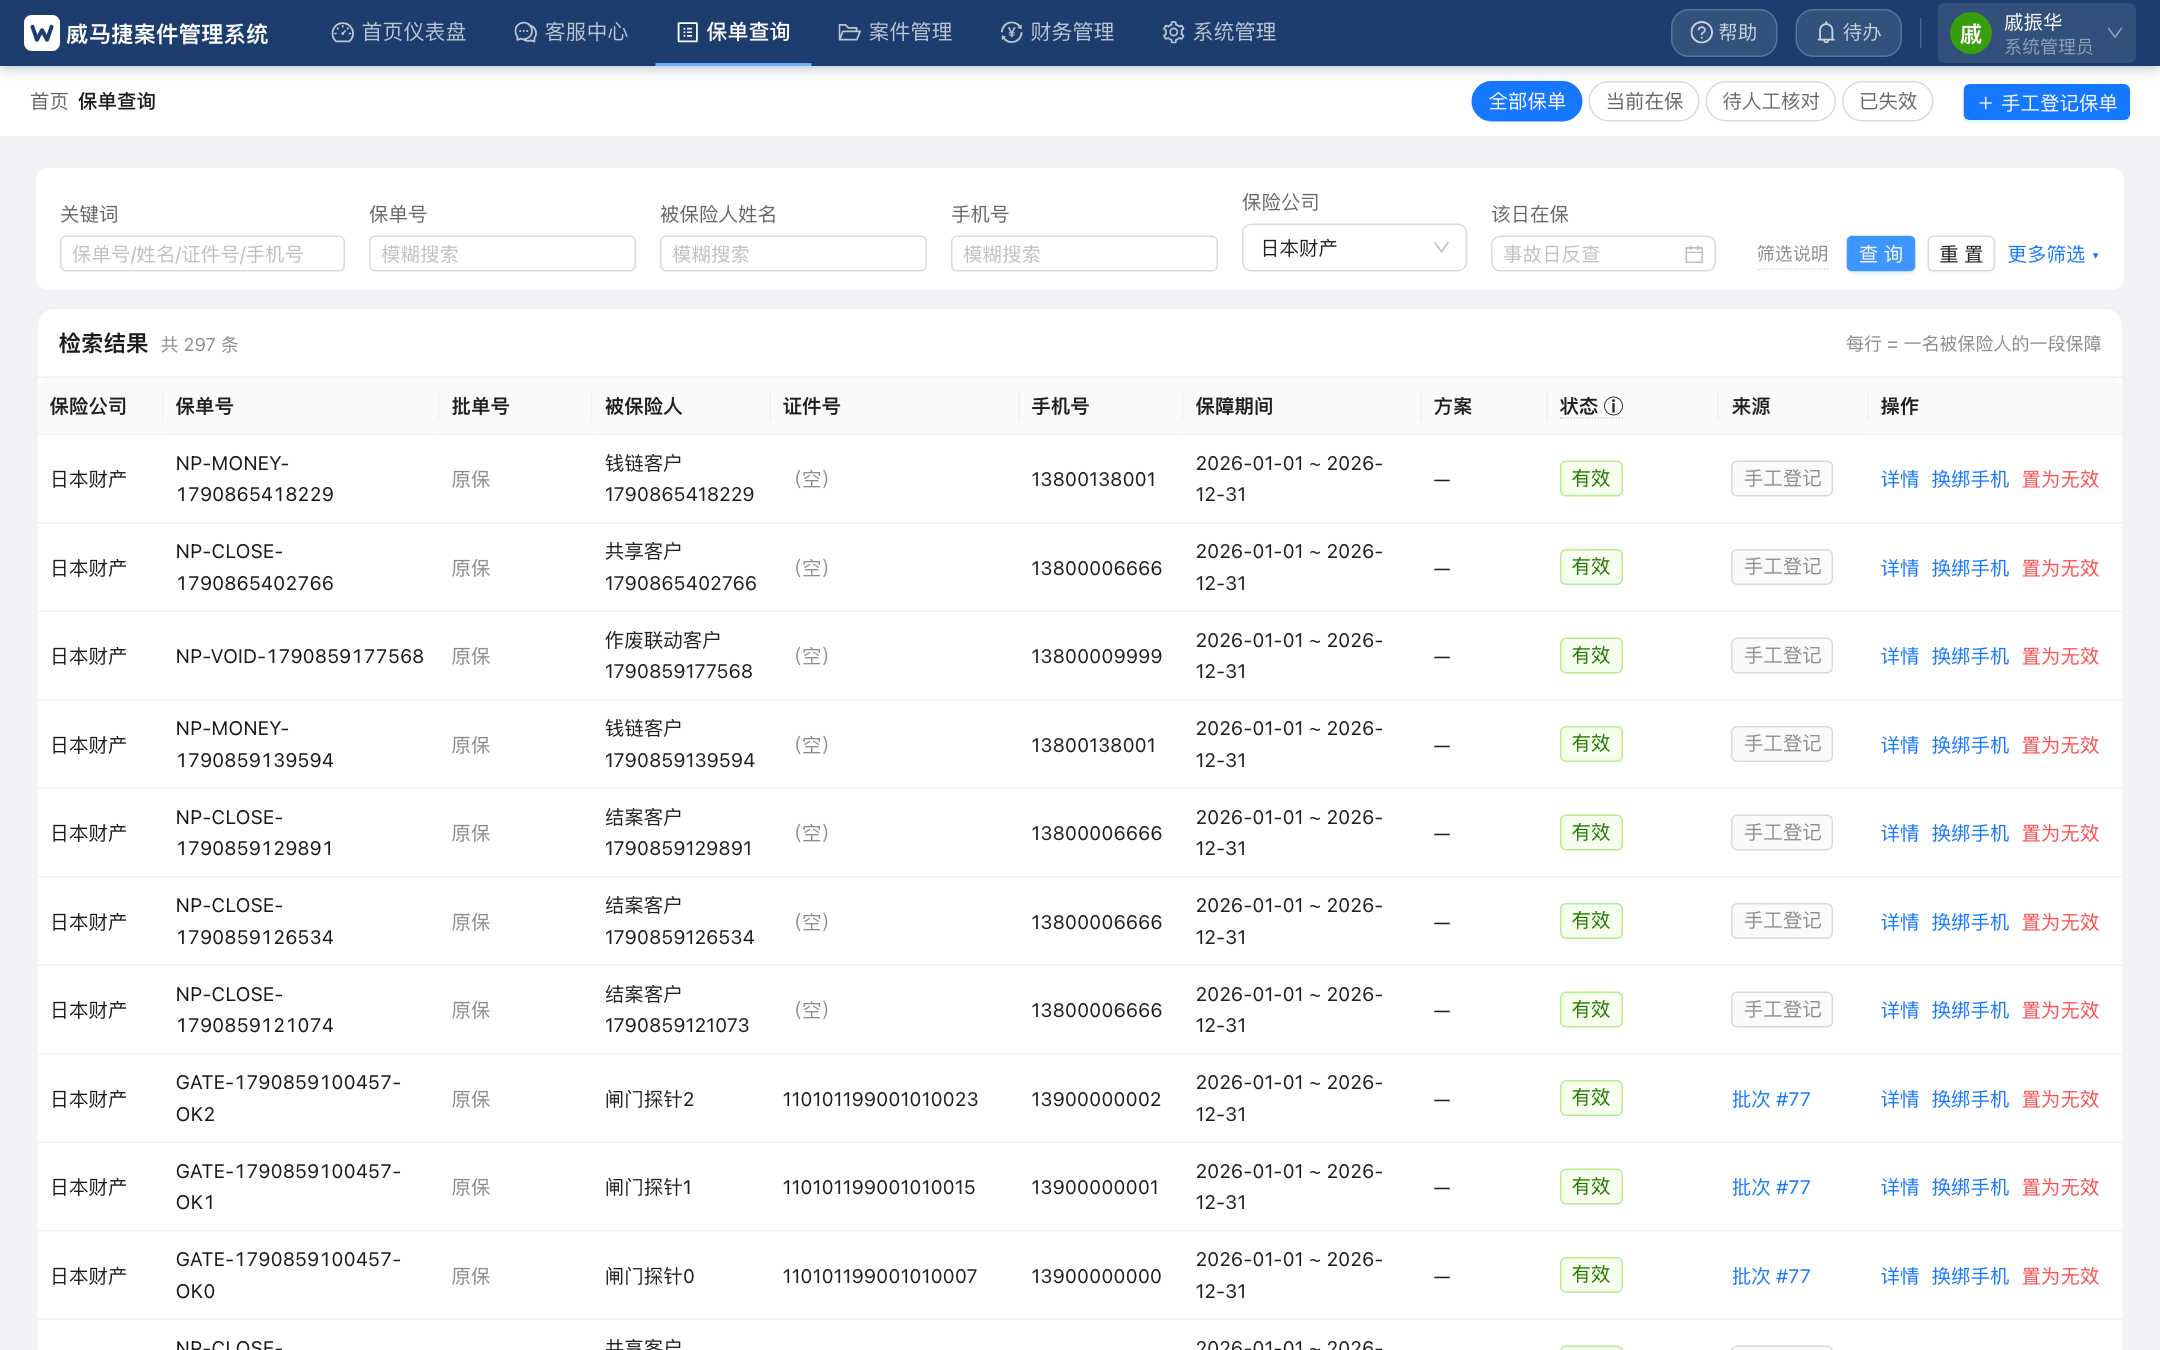The image size is (2160, 1350).
Task: Click 手工登记 tag in NP-CLOSE-1790859129891 row
Action: pyautogui.click(x=1782, y=832)
